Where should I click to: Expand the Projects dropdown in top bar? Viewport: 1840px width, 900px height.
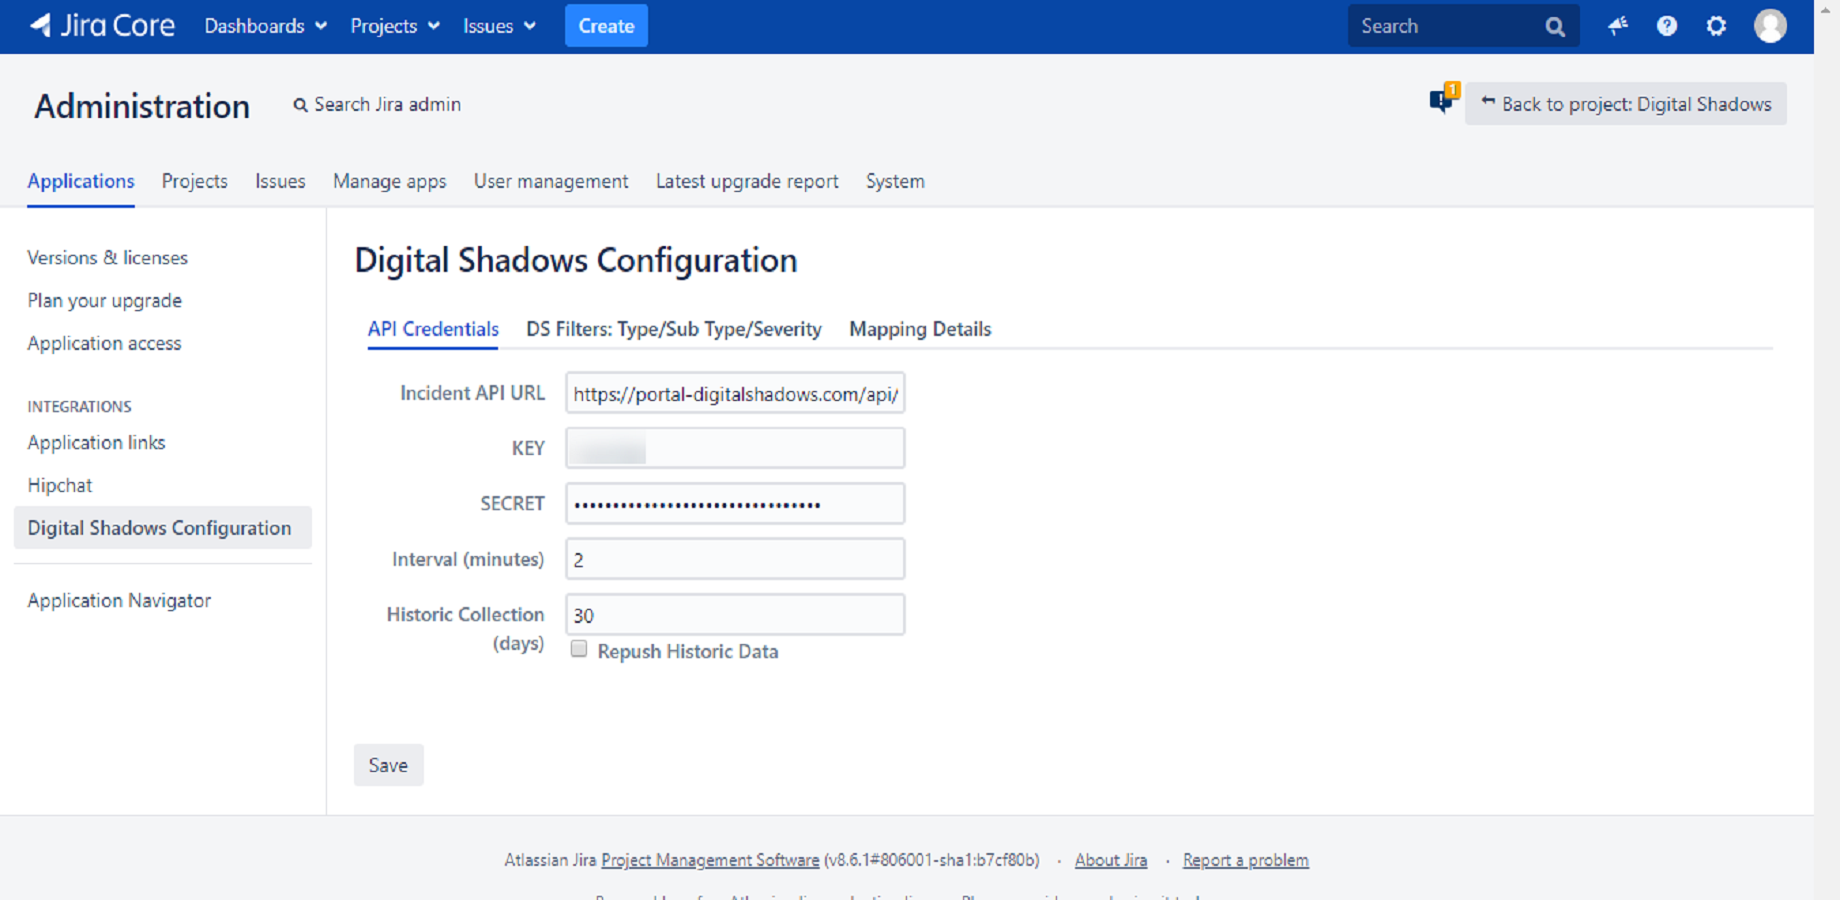click(x=394, y=26)
